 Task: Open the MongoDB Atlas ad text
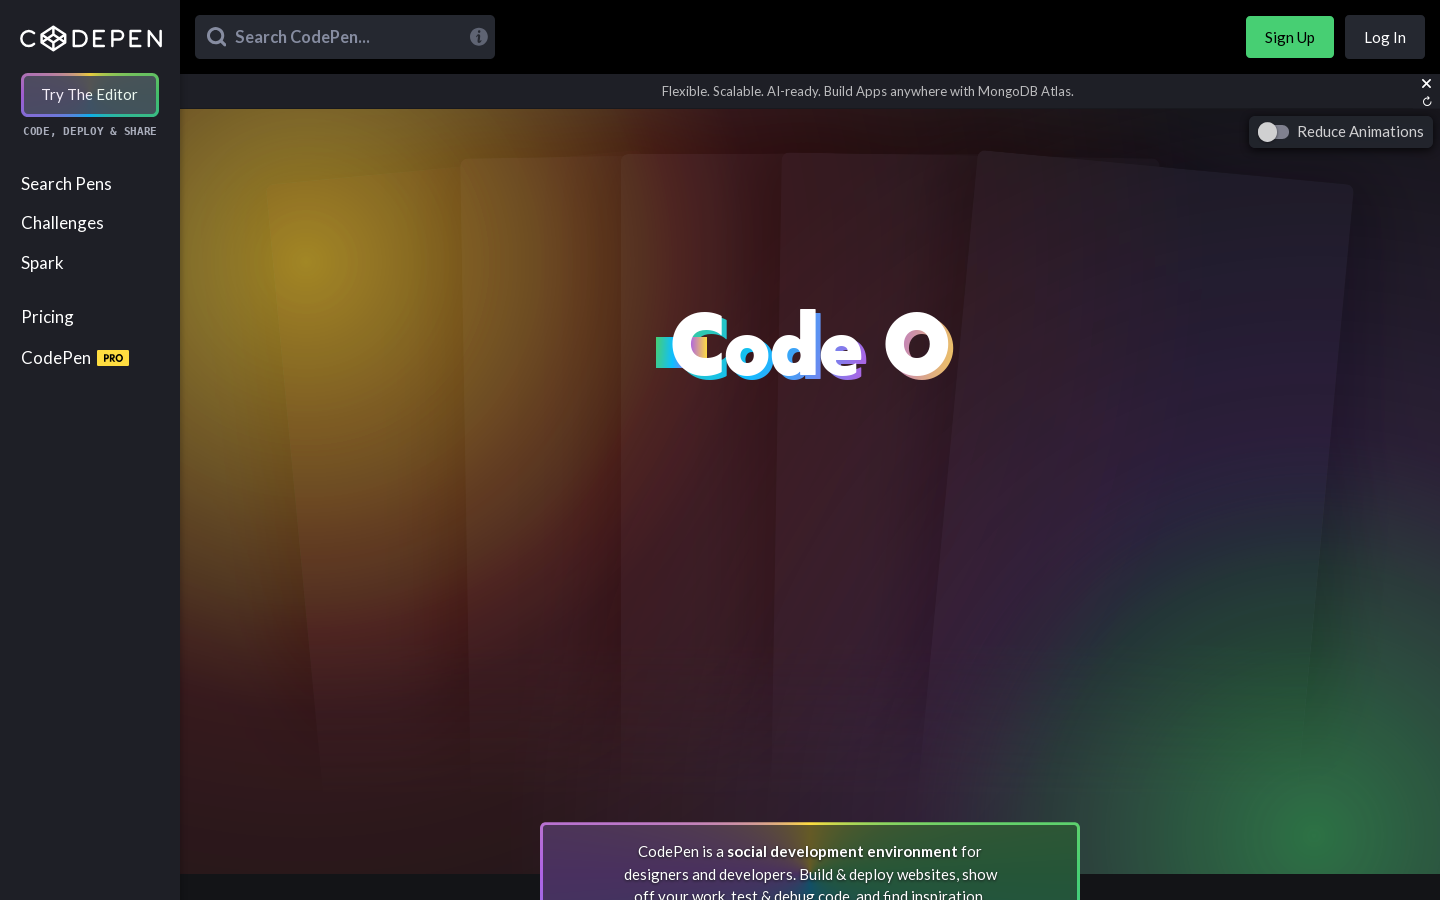(x=867, y=91)
